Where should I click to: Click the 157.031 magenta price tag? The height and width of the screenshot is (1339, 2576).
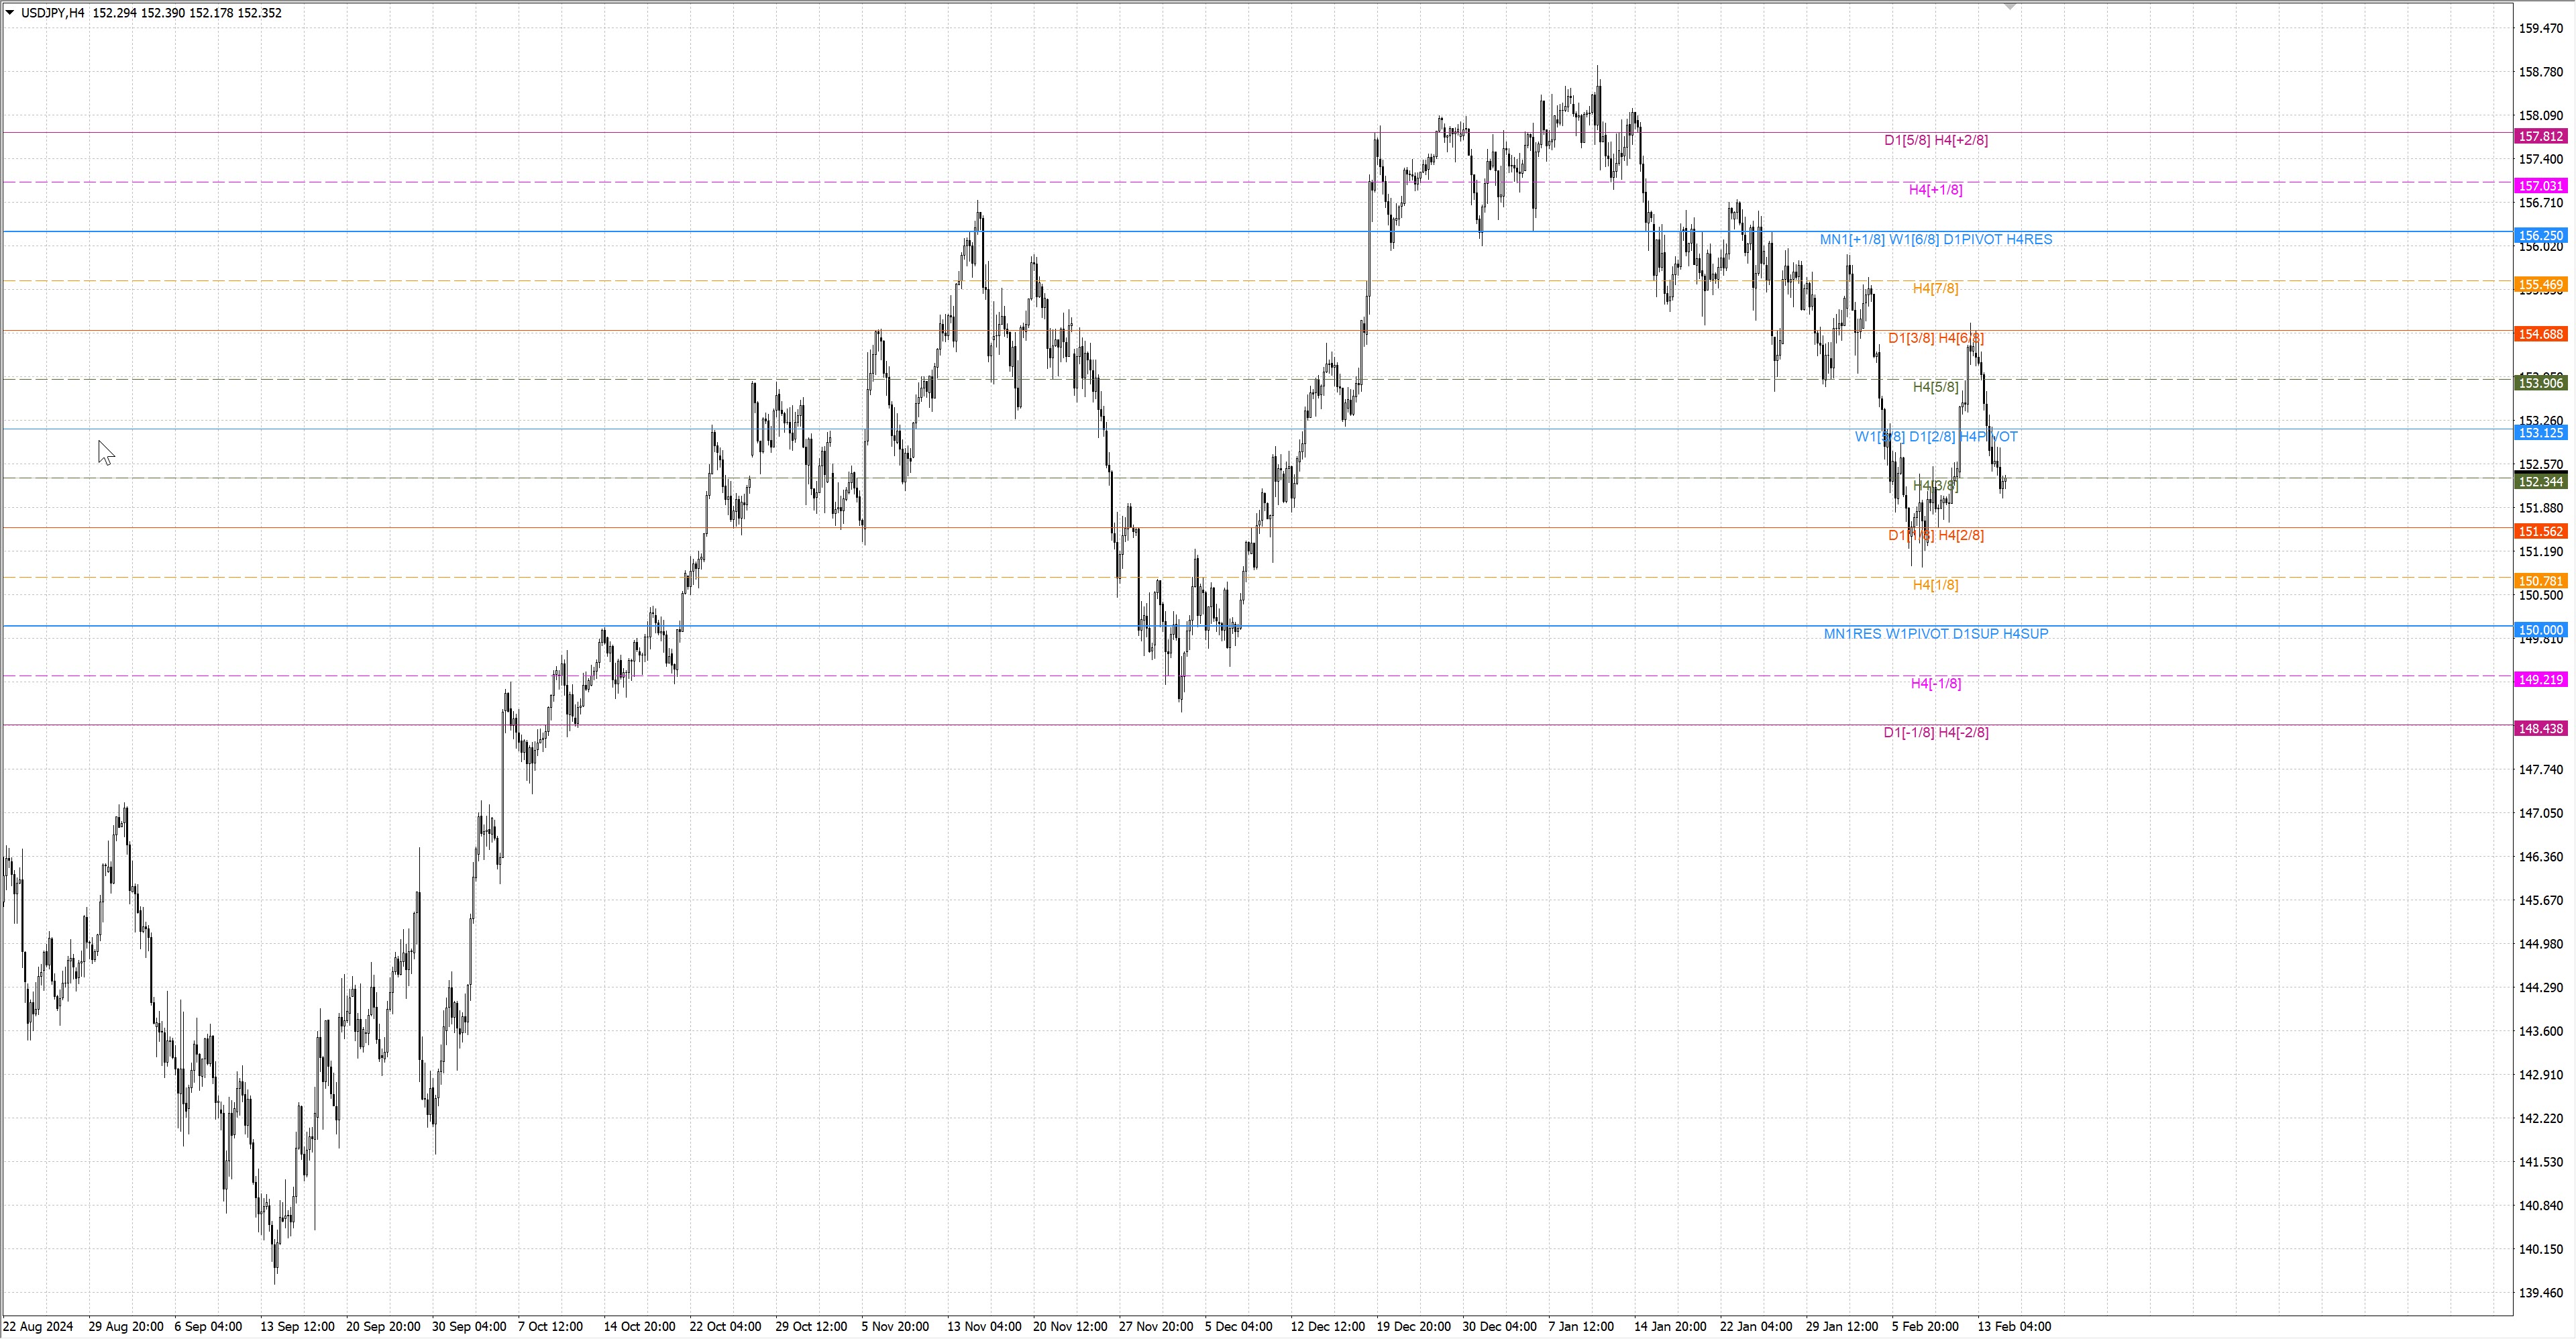click(2540, 186)
